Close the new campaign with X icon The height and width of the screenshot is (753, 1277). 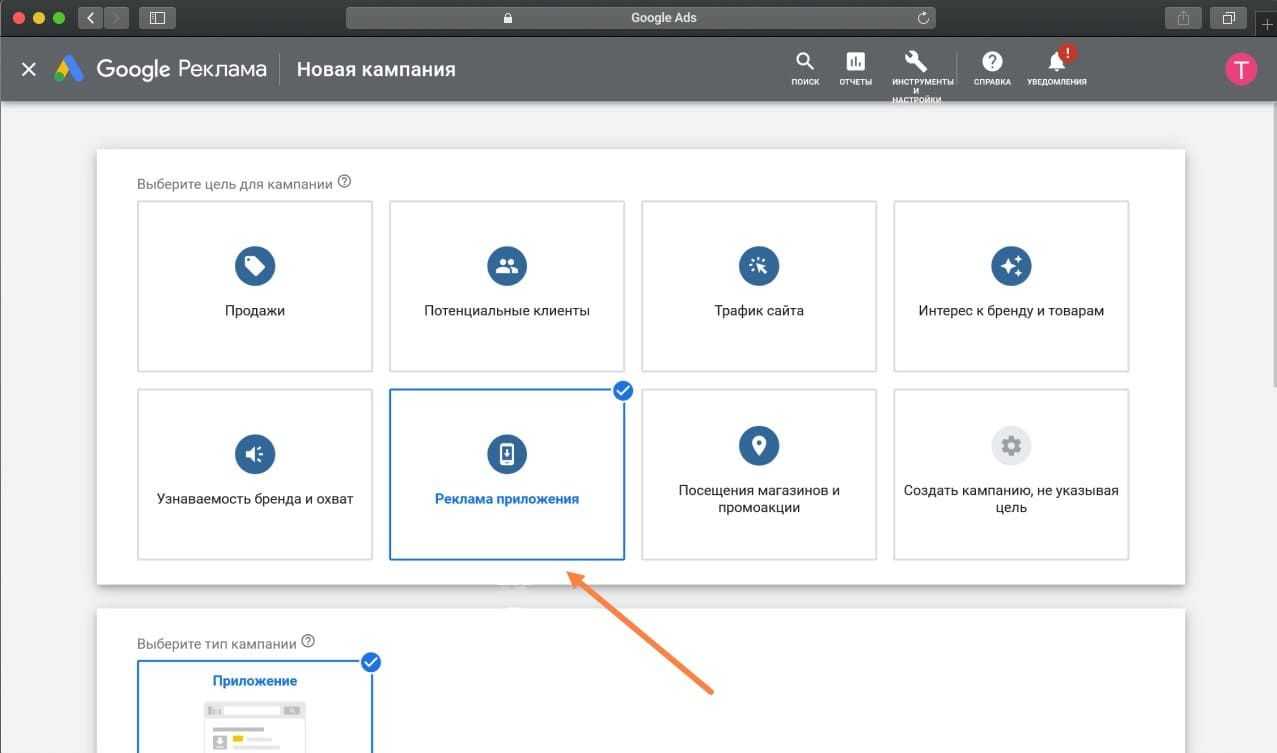pos(29,69)
